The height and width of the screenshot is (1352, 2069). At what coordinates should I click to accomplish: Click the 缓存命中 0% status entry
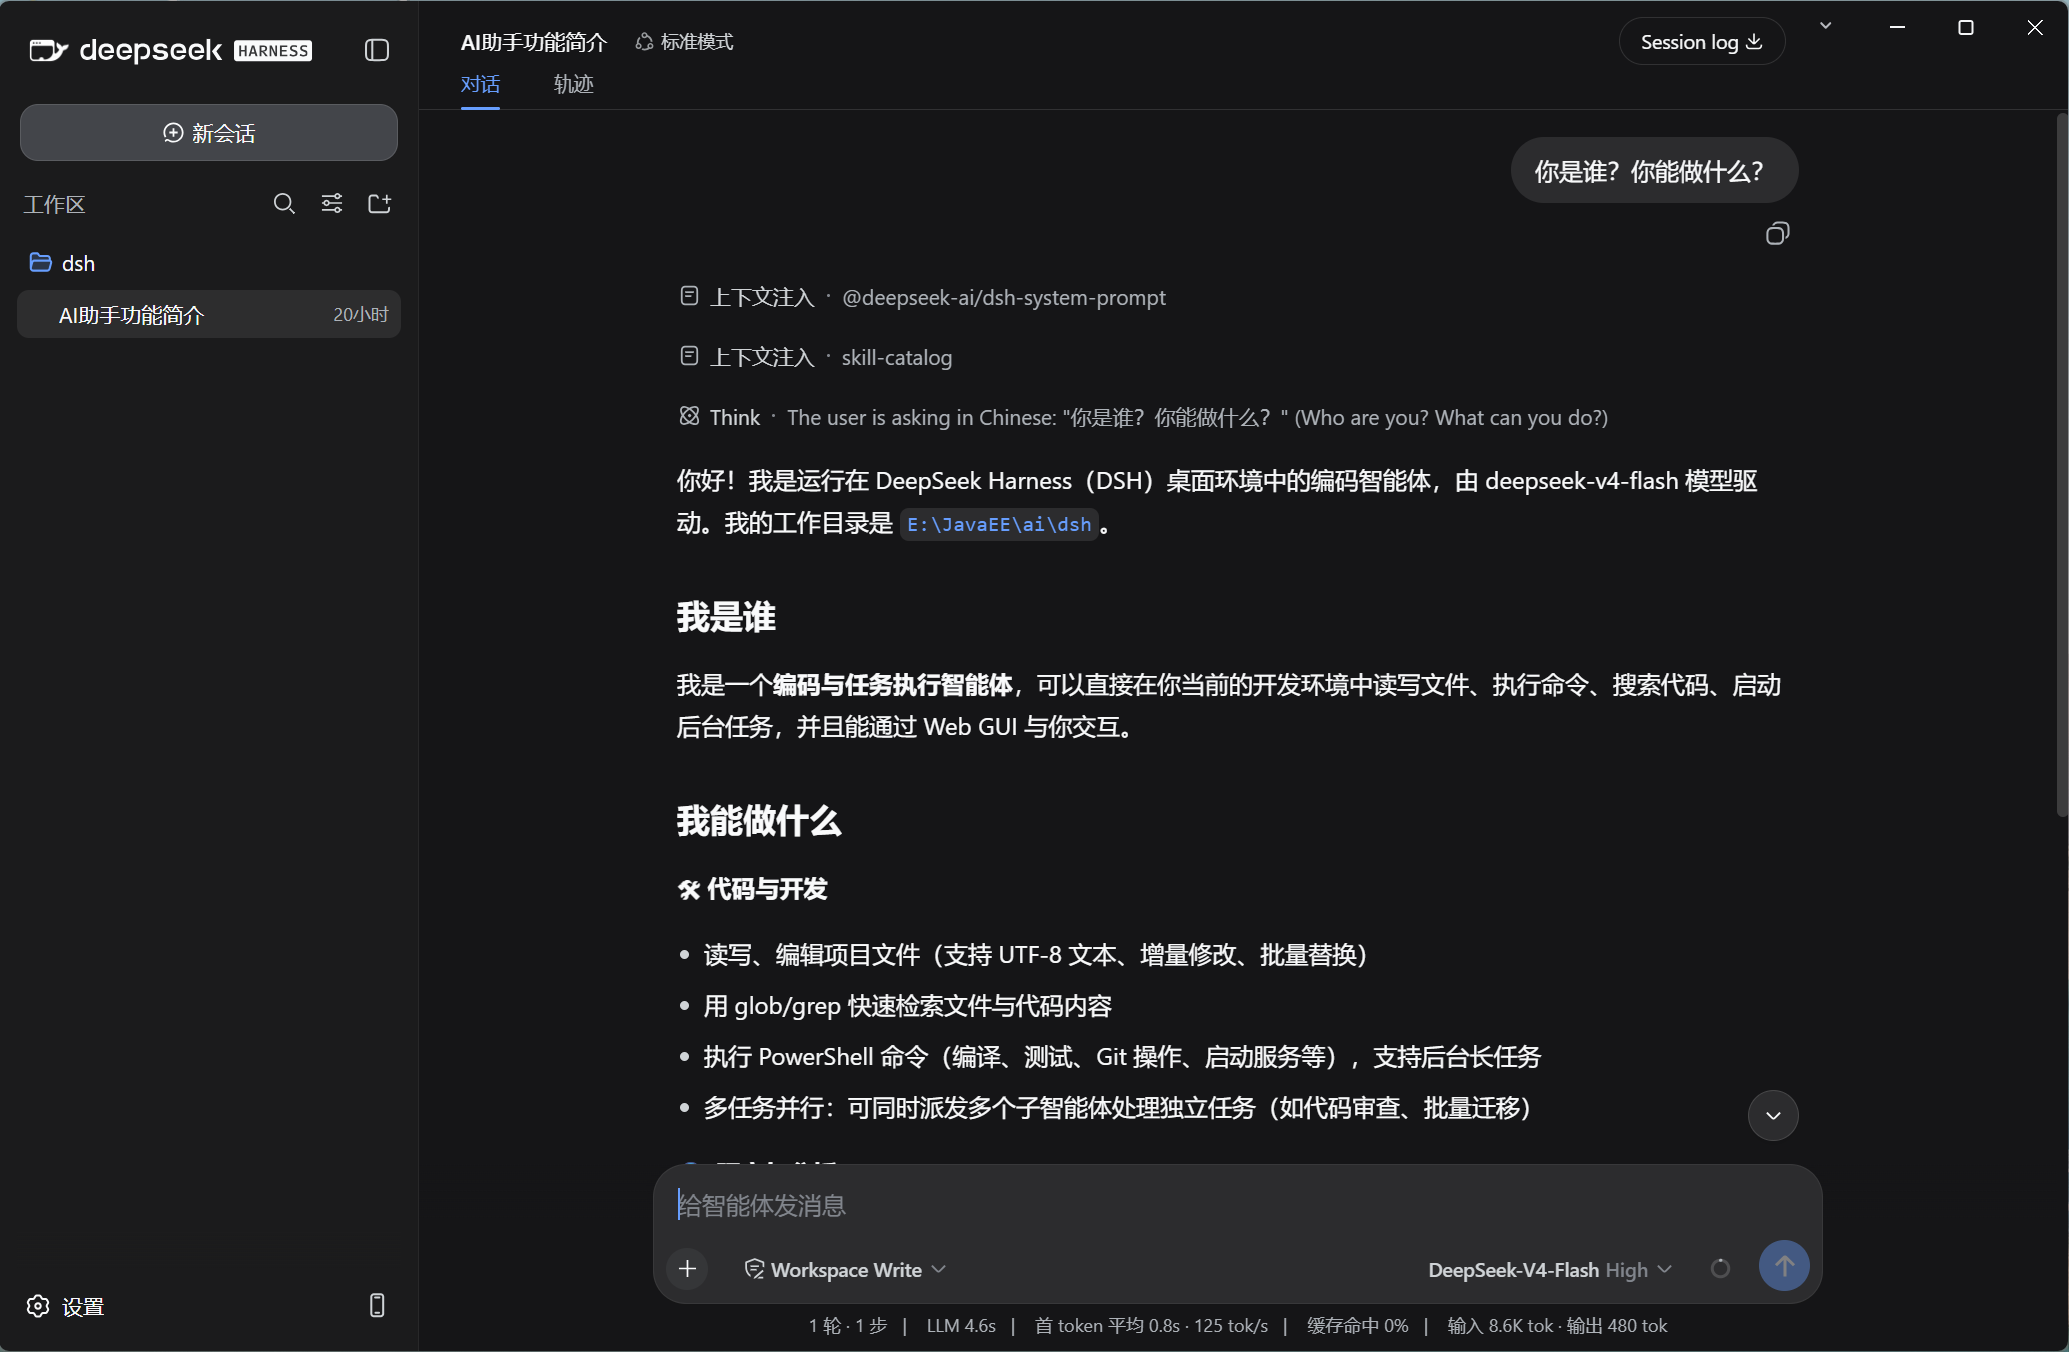(x=1357, y=1326)
